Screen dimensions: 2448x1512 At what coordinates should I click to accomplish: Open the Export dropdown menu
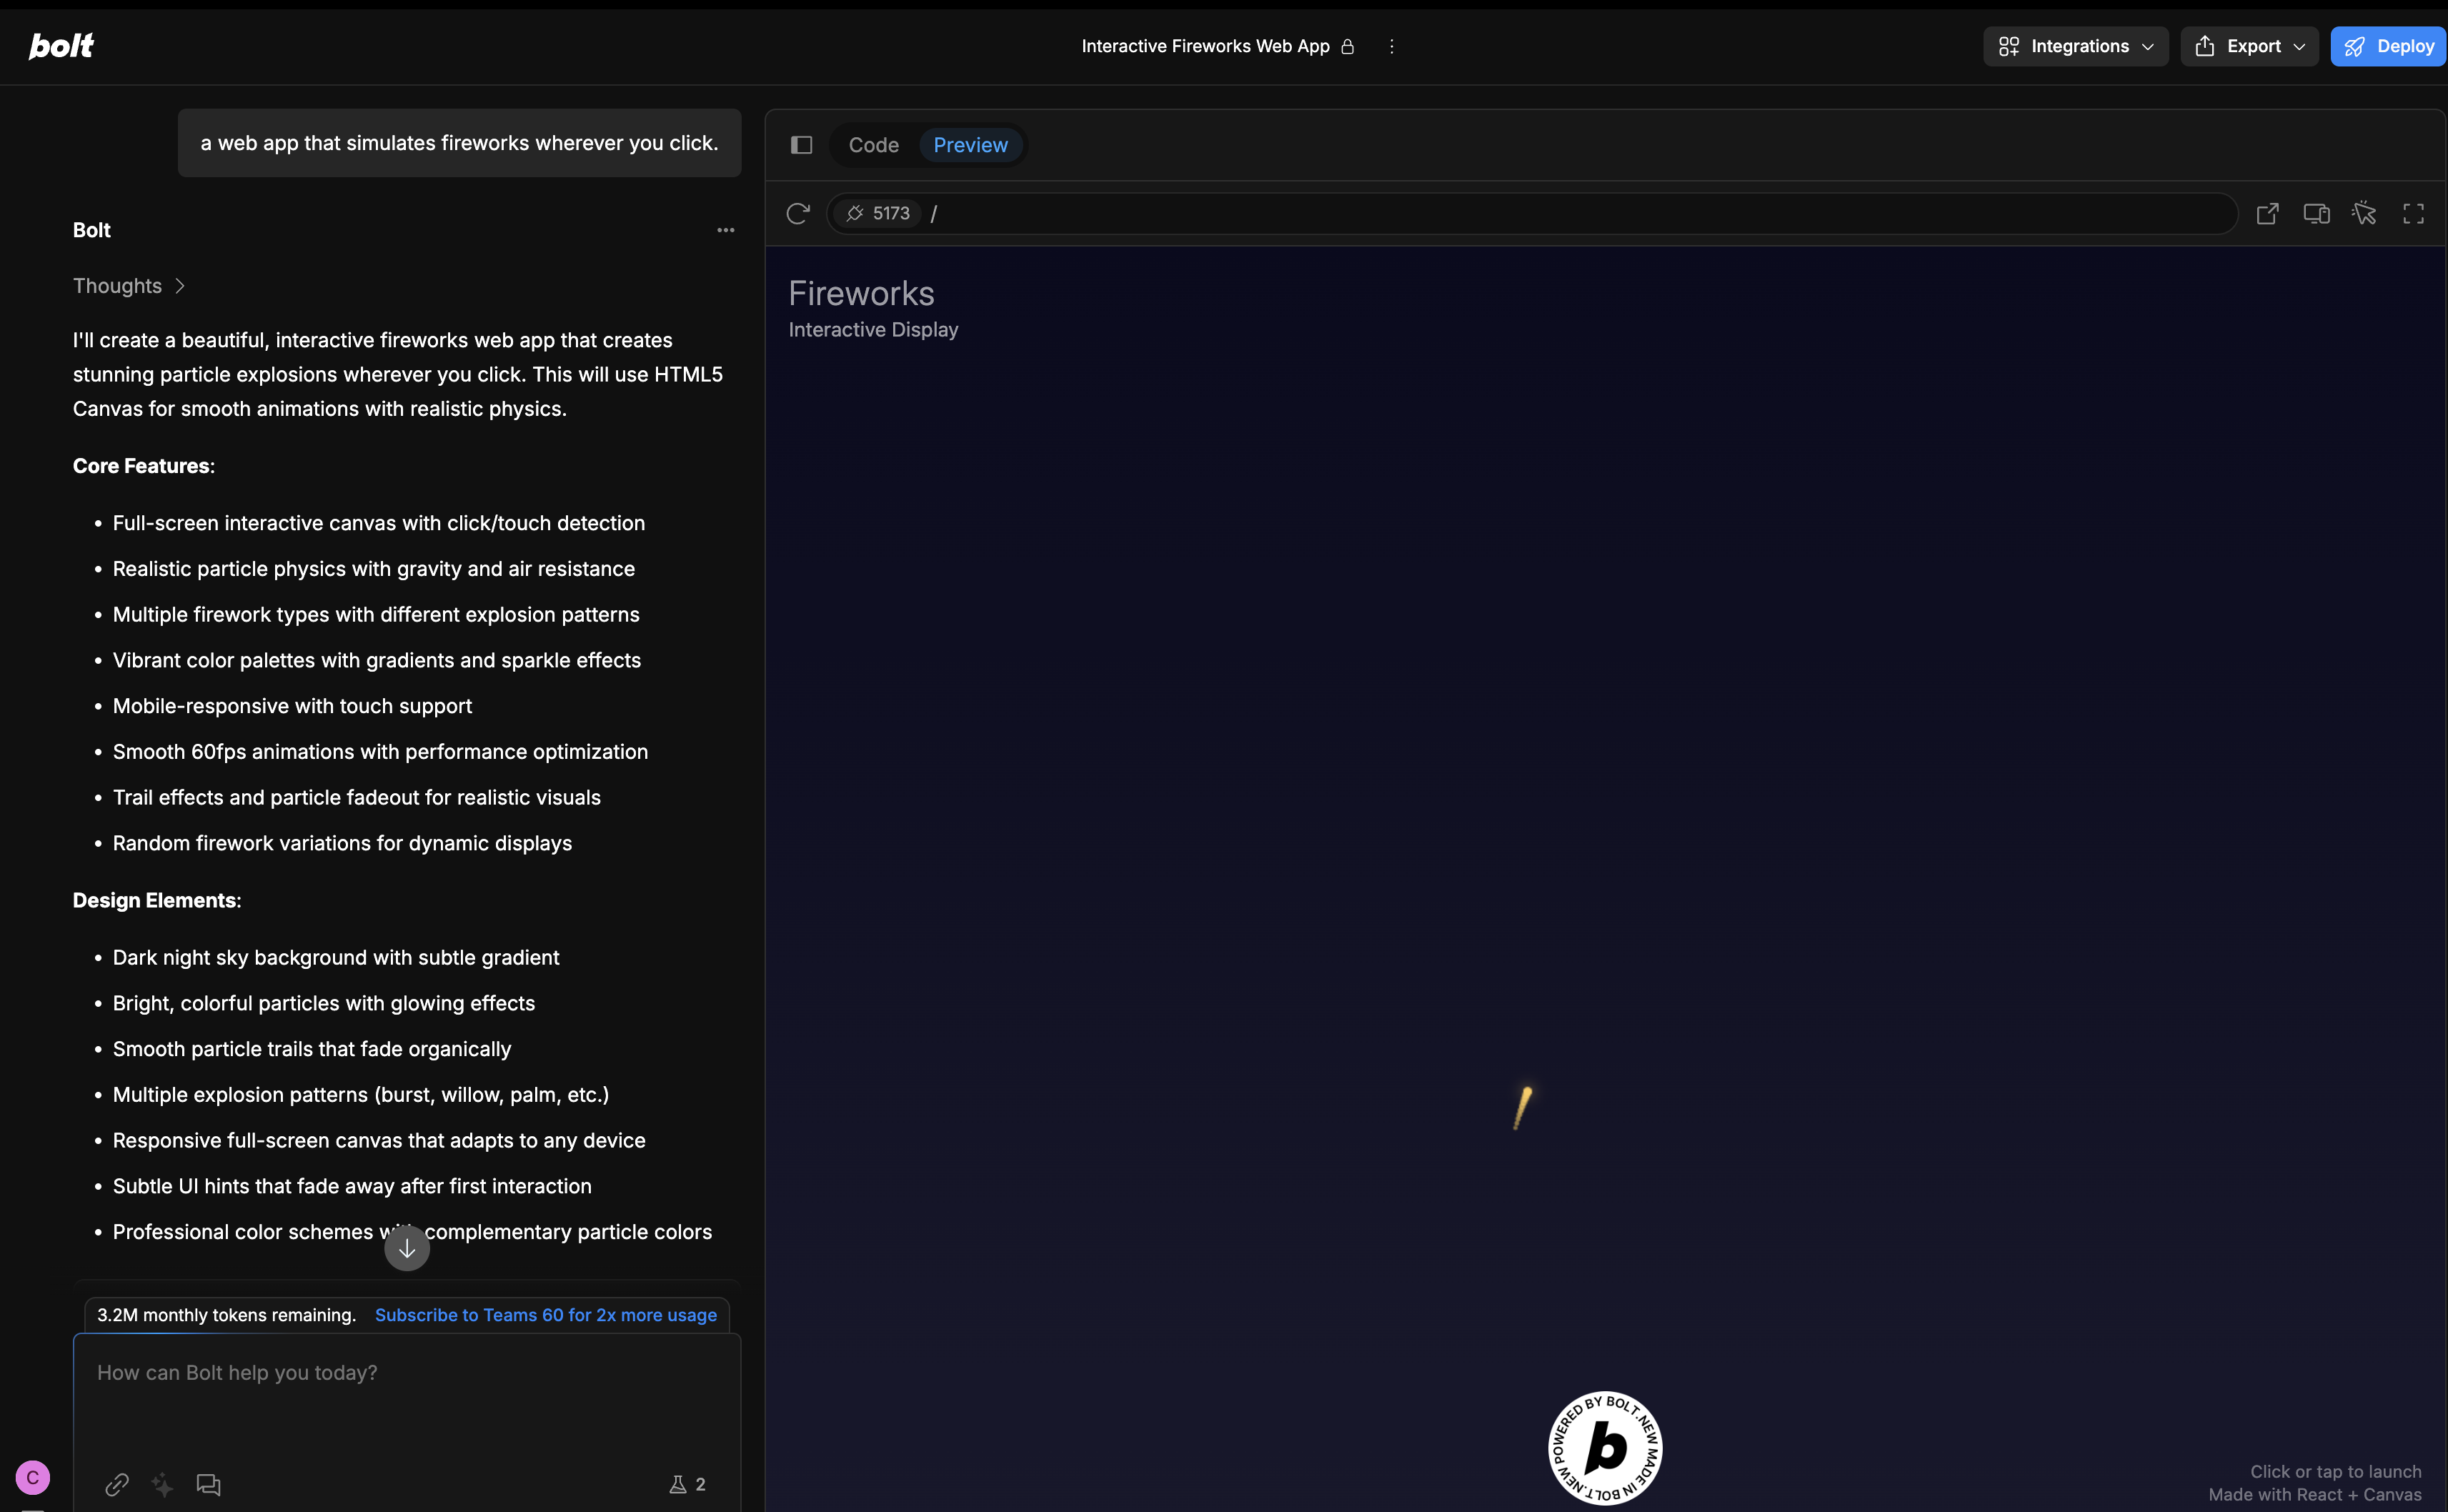click(2249, 46)
